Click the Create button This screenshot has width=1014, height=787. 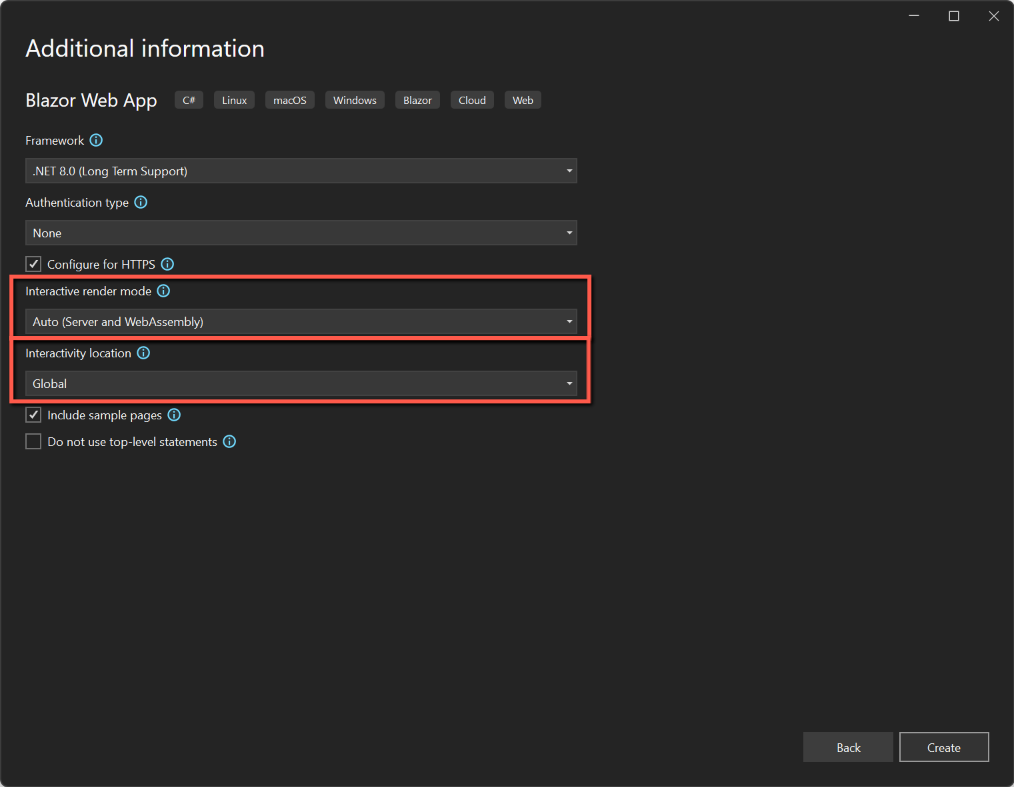pos(943,746)
